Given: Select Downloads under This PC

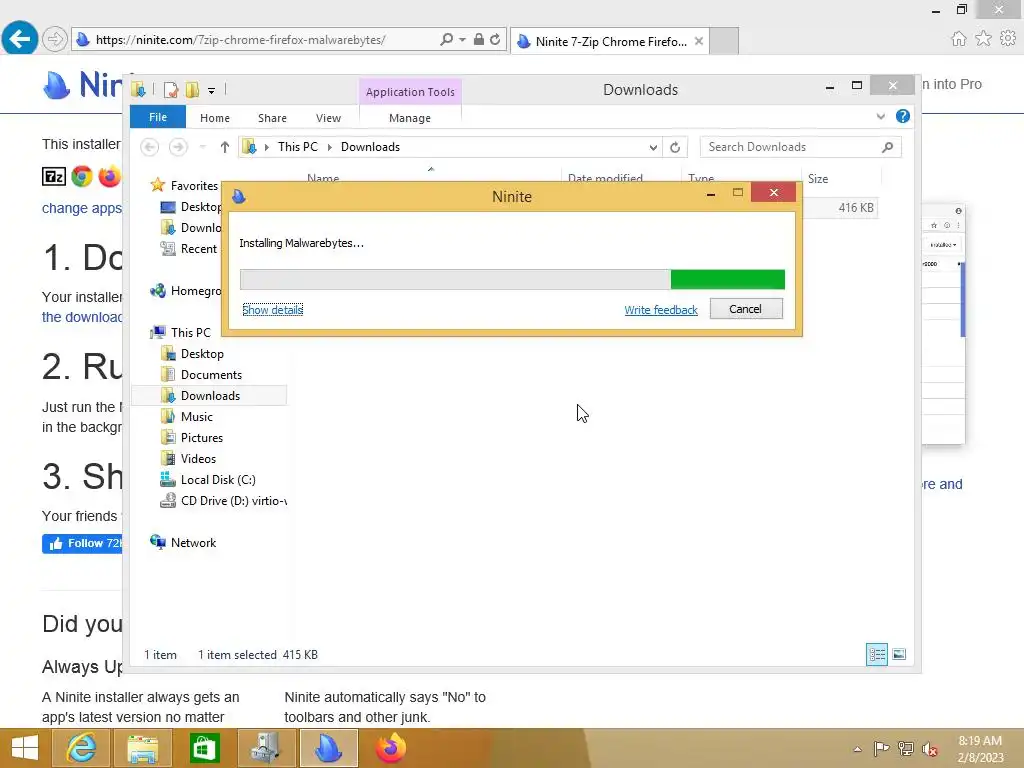Looking at the screenshot, I should tap(209, 396).
